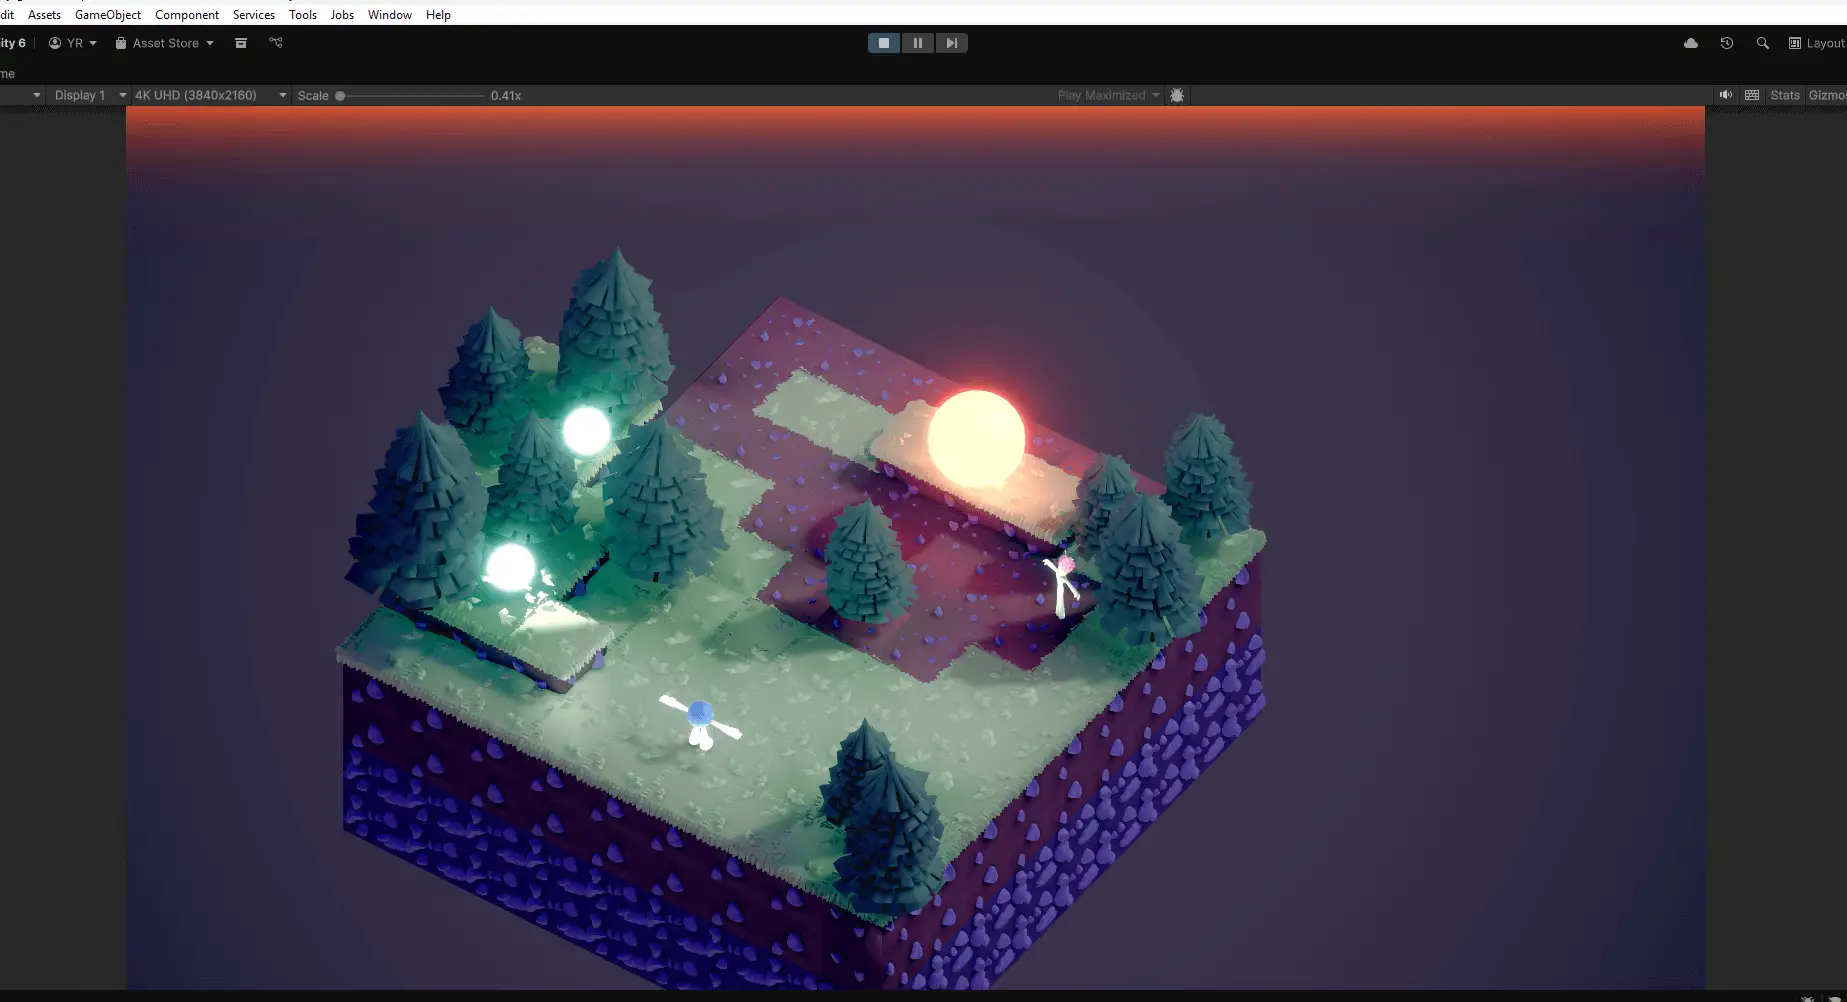This screenshot has height=1002, width=1847.
Task: Pause the running game
Action: pos(917,43)
